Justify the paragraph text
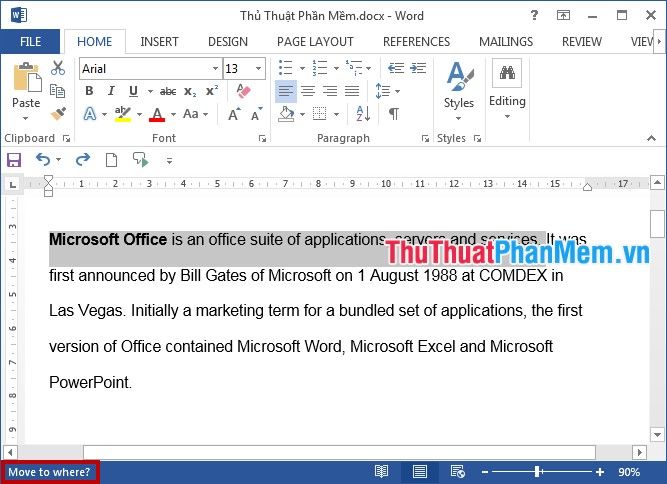 click(x=352, y=91)
